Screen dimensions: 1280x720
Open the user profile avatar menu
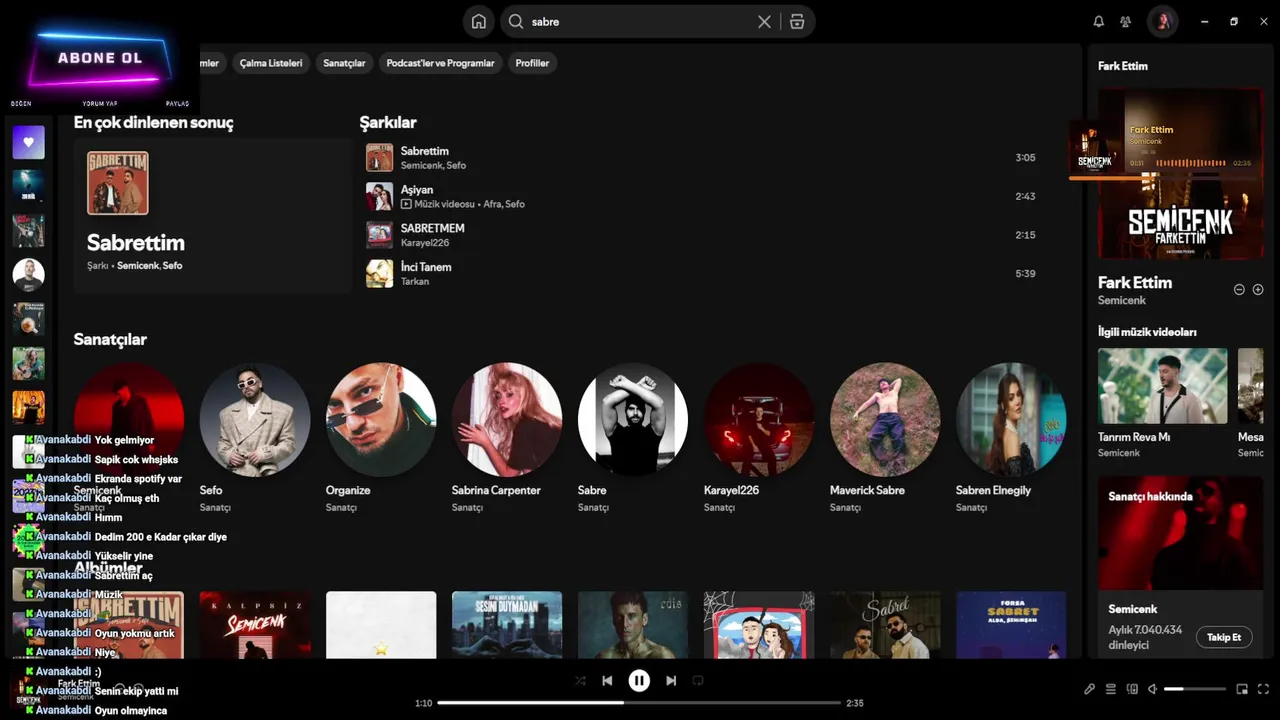[1162, 22]
